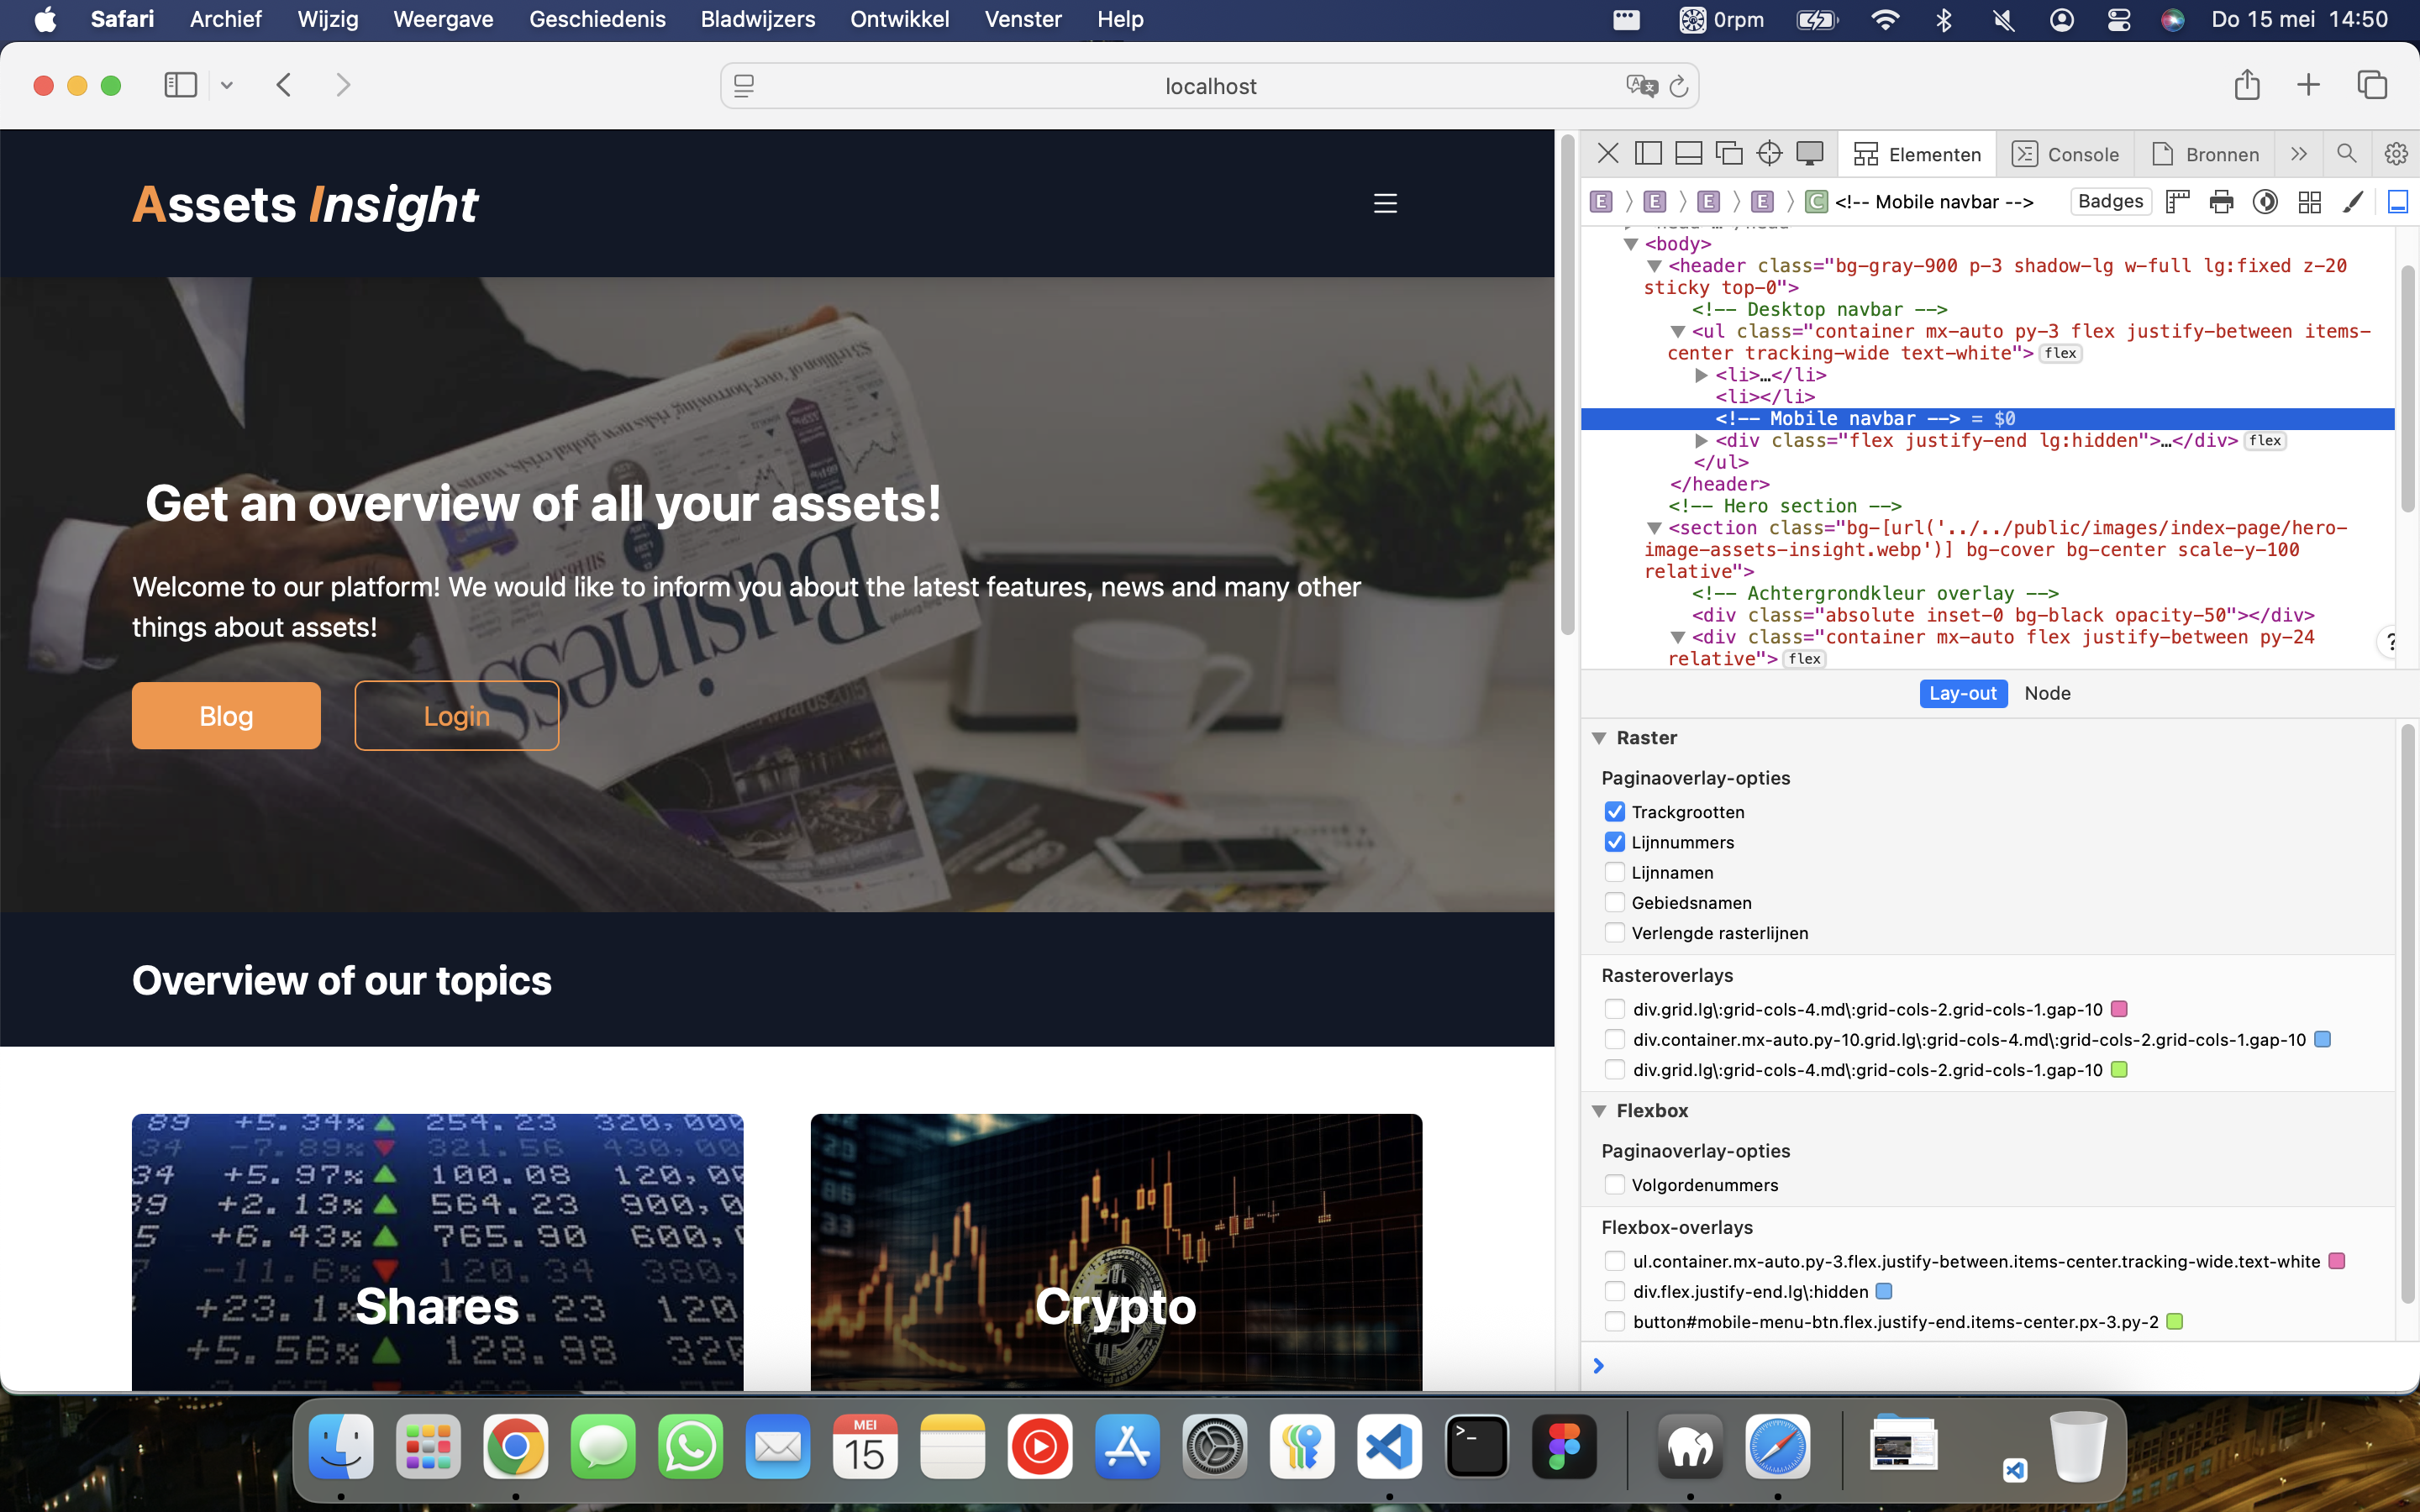Click the Login button on the hero
The image size is (2420, 1512).
456,716
